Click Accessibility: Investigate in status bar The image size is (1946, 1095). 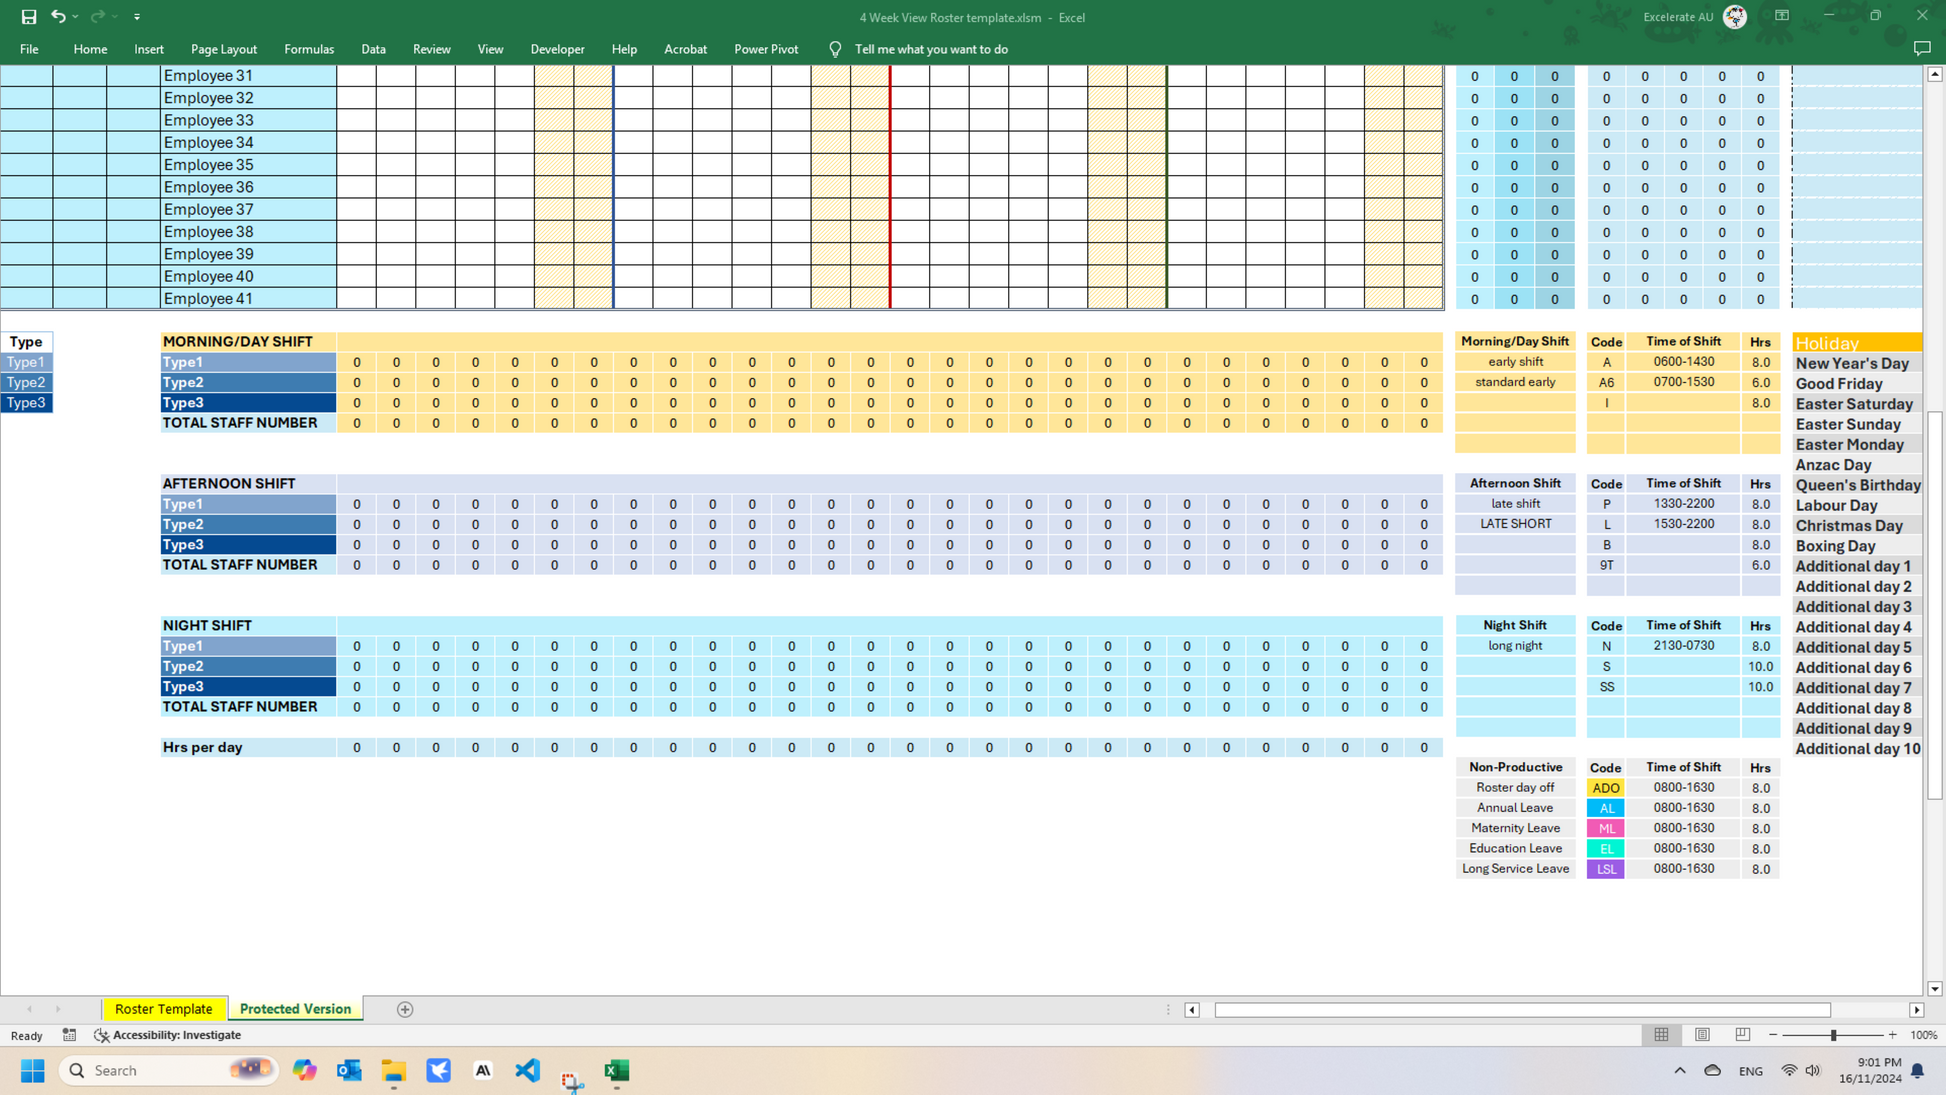(168, 1035)
